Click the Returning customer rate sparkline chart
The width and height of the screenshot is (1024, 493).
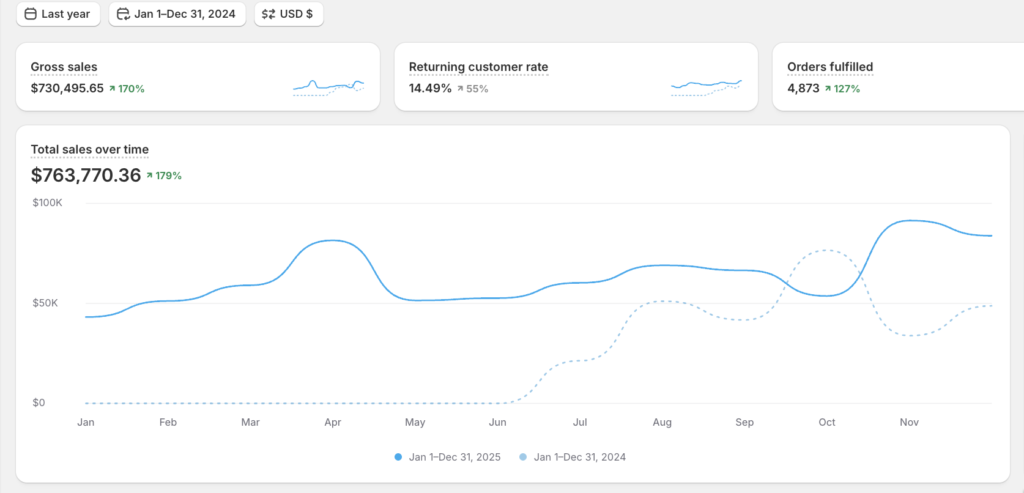(706, 87)
